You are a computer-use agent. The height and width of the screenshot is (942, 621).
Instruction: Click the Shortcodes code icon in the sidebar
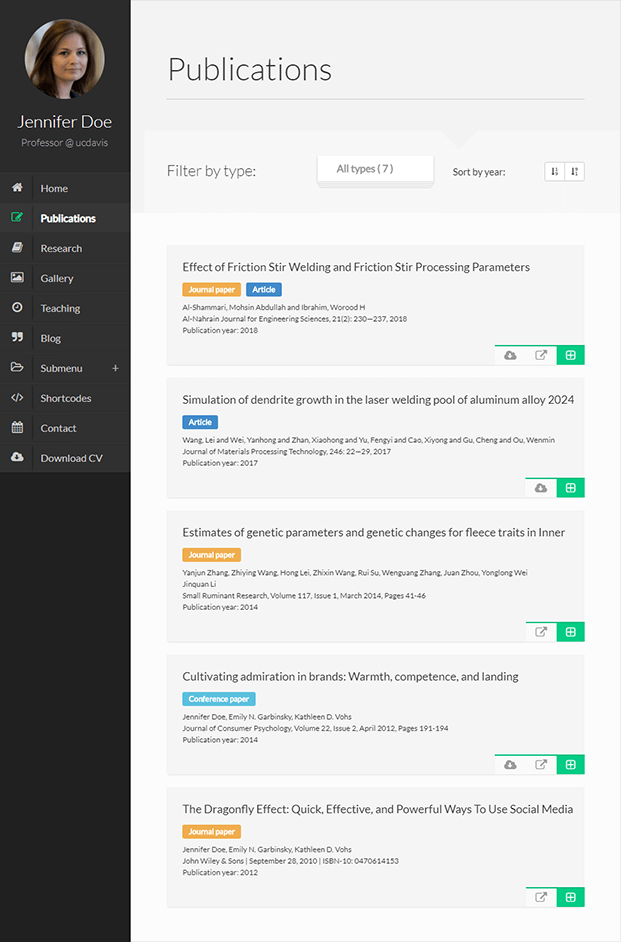(x=16, y=398)
